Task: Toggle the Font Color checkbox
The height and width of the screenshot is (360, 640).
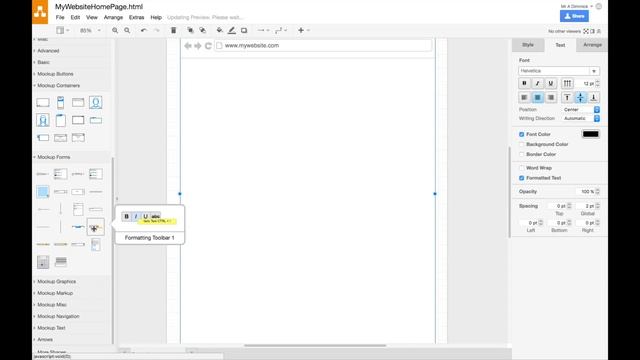Action: click(522, 134)
